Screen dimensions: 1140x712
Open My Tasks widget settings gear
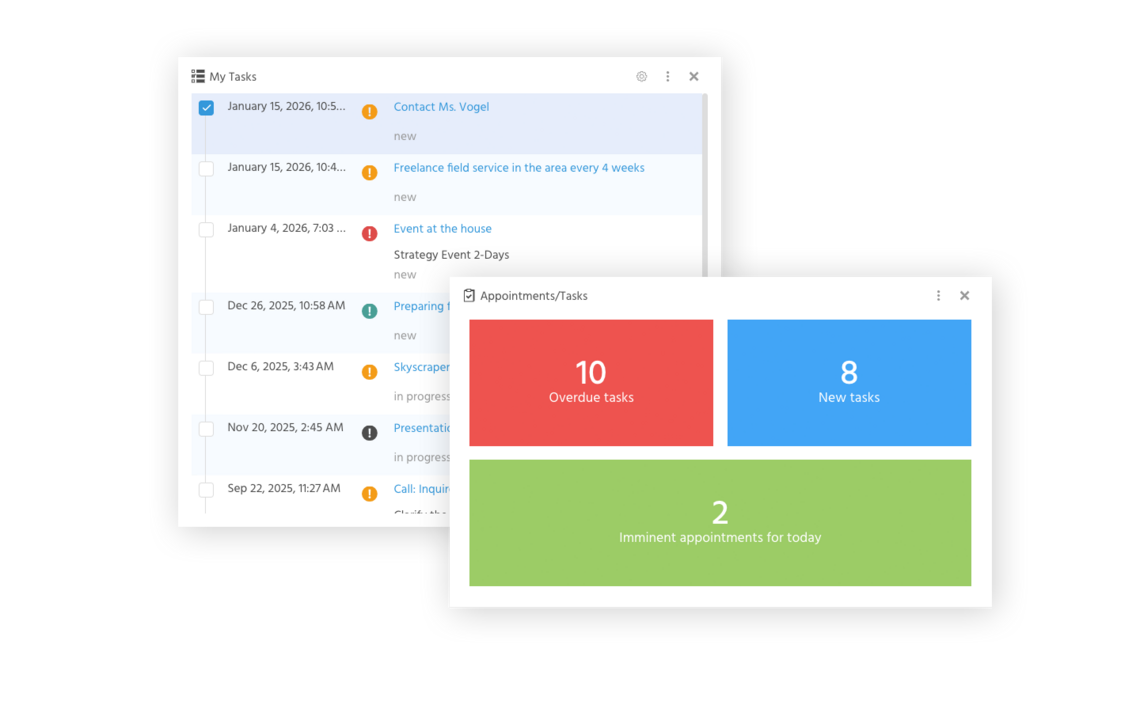(x=641, y=77)
